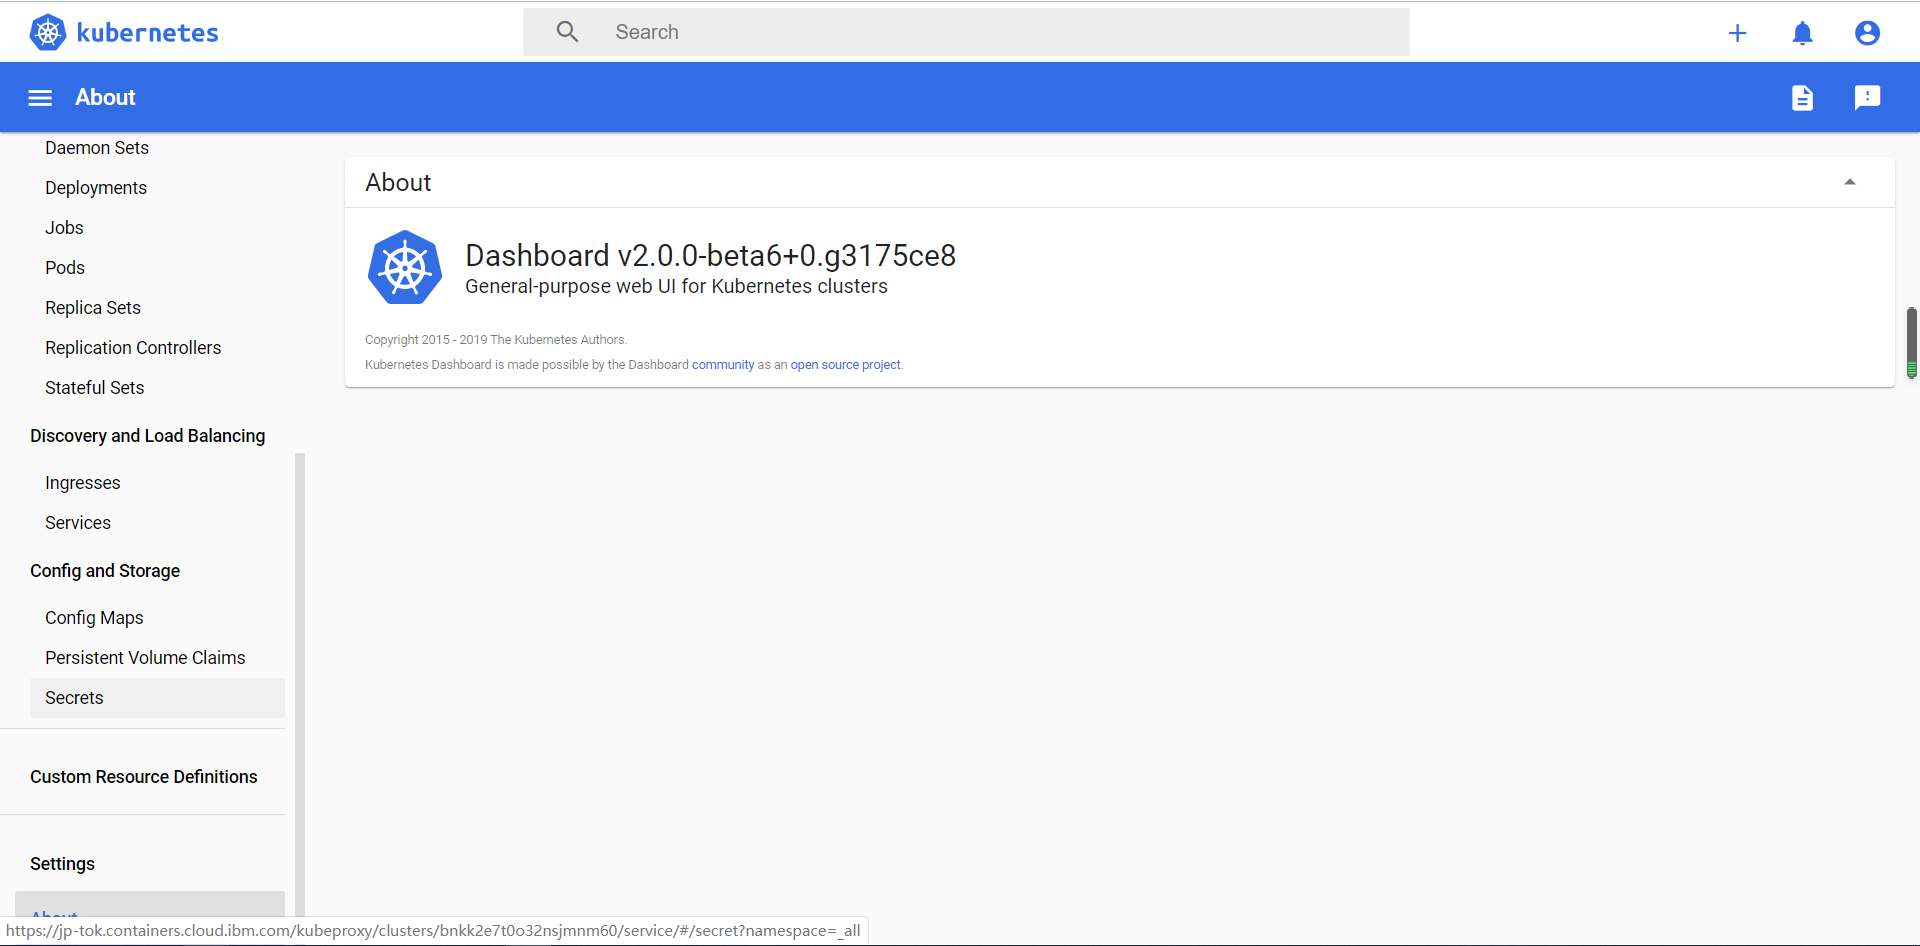The image size is (1920, 946).
Task: Select Stateful Sets
Action: 95,388
